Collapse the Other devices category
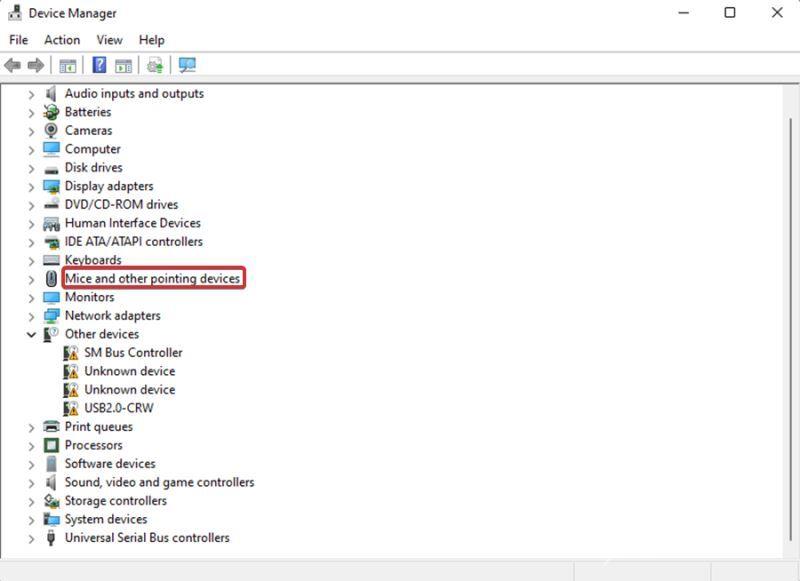This screenshot has height=581, width=800. click(31, 334)
